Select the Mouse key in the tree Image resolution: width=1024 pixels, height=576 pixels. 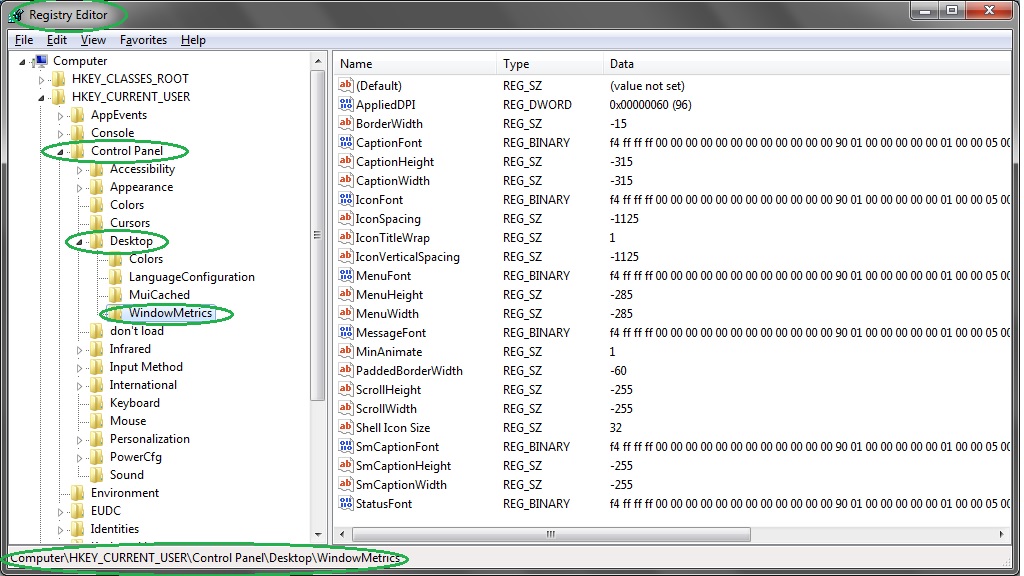[128, 421]
